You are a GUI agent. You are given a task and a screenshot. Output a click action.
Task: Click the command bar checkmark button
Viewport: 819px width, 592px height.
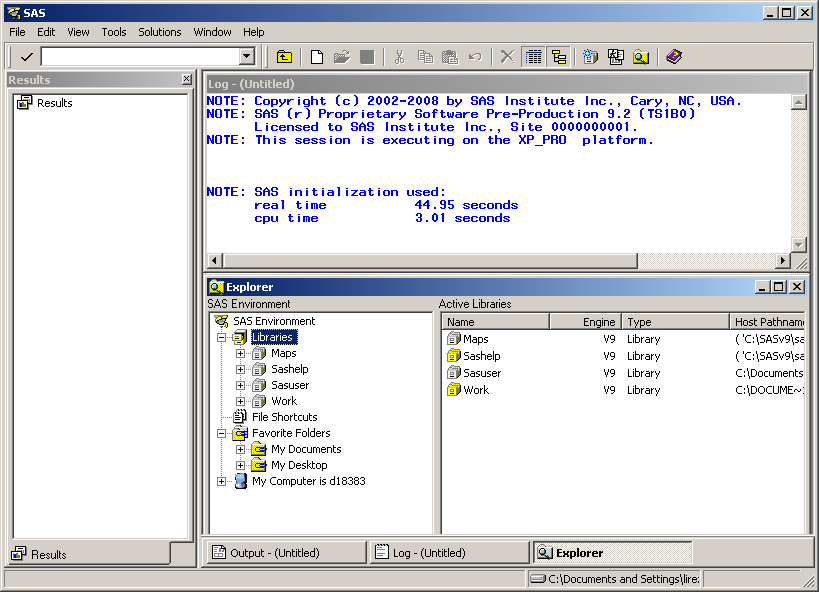click(27, 57)
